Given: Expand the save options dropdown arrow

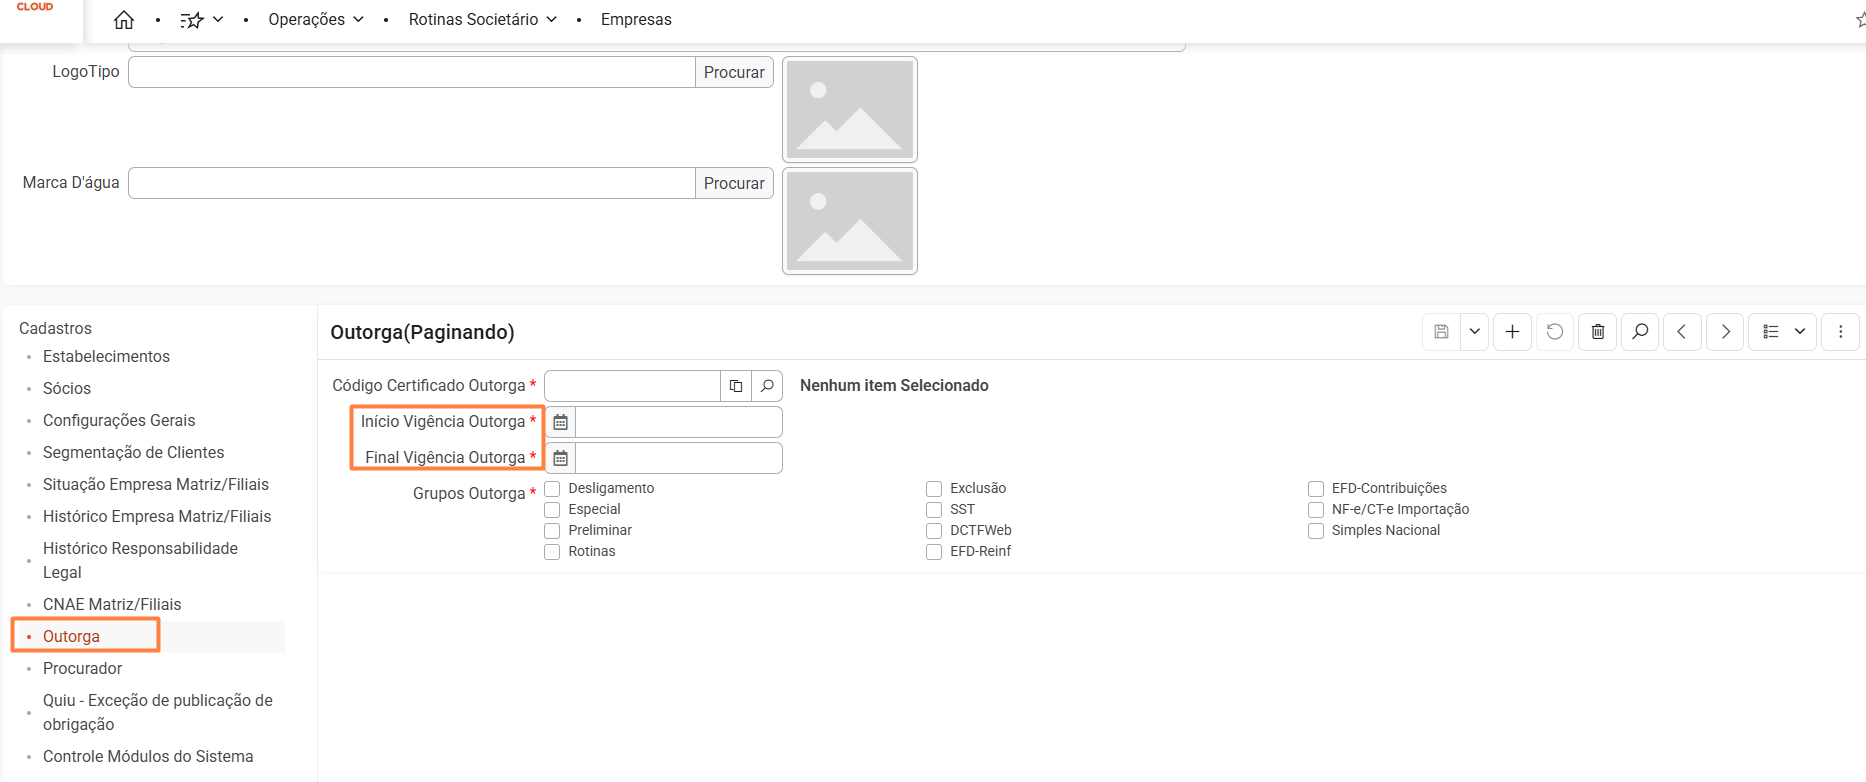Looking at the screenshot, I should tap(1474, 332).
